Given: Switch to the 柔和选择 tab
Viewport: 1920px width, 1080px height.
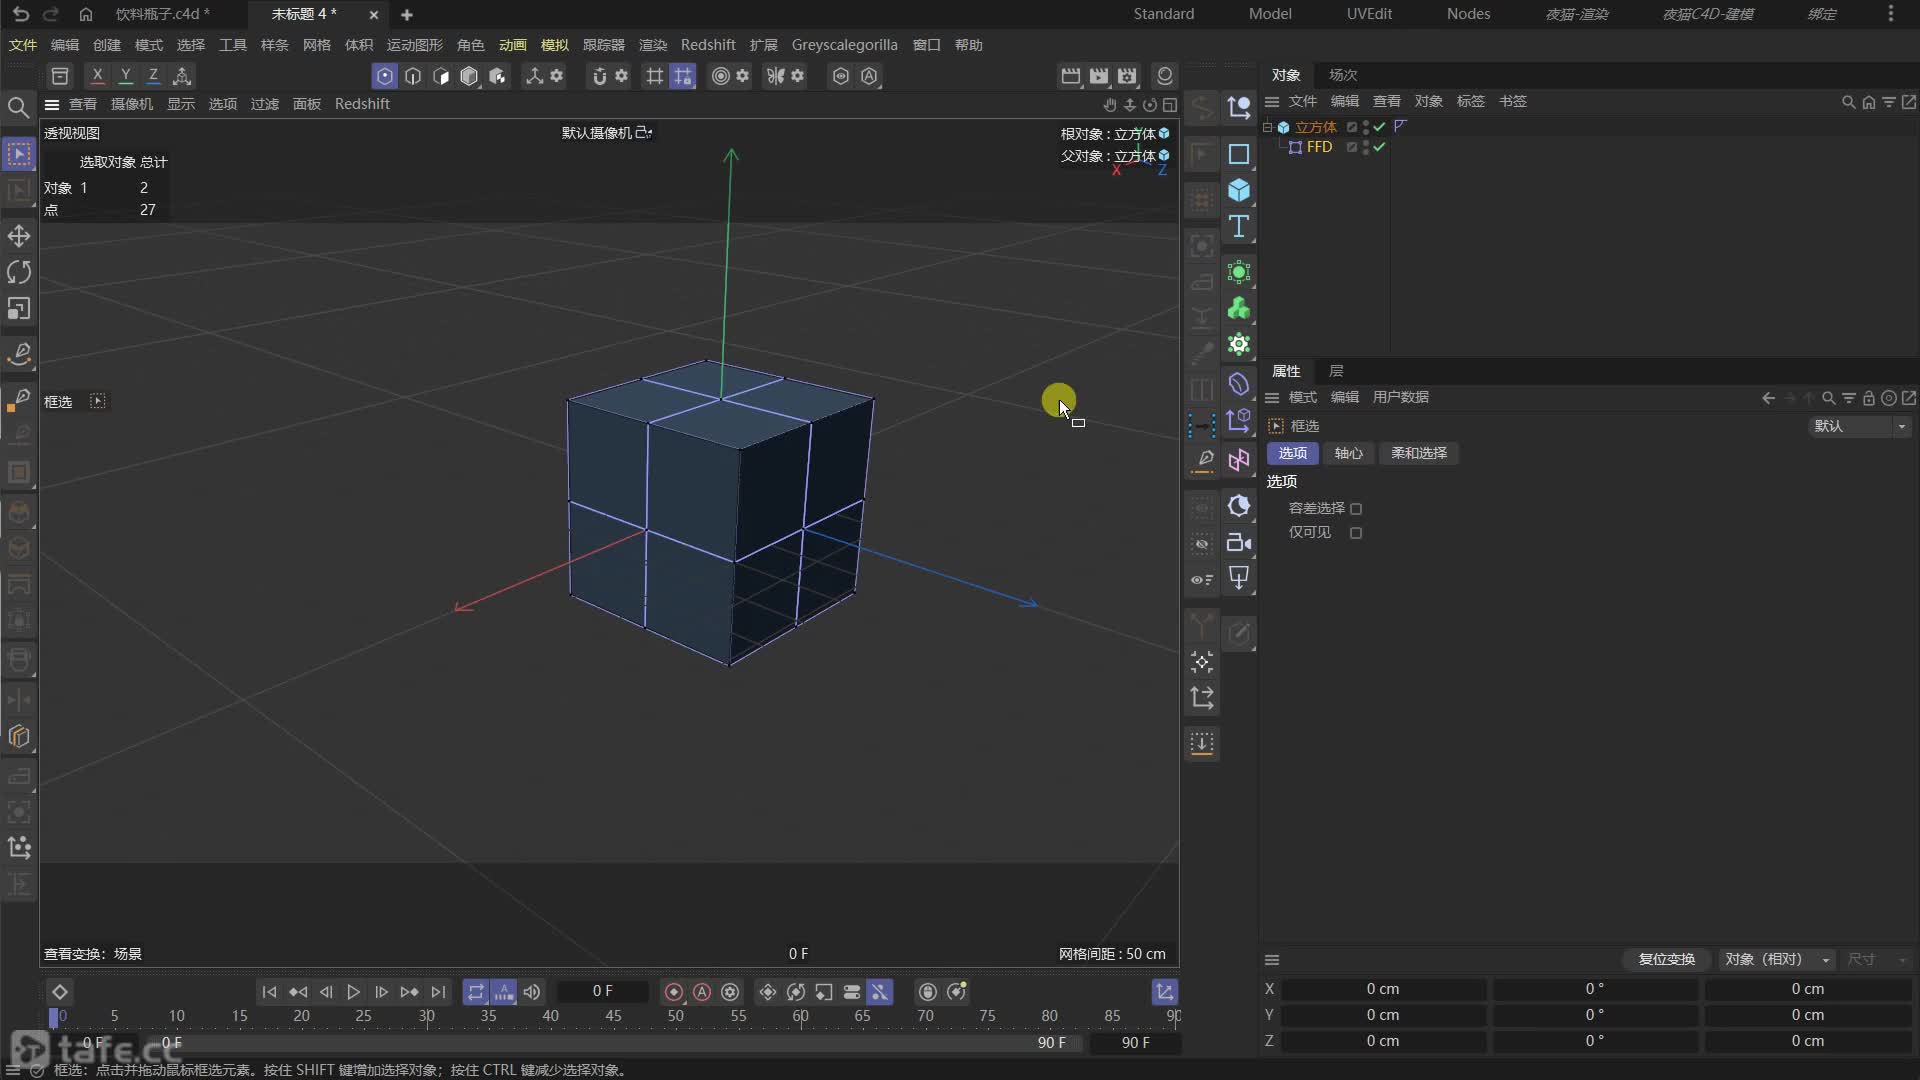Looking at the screenshot, I should 1419,453.
